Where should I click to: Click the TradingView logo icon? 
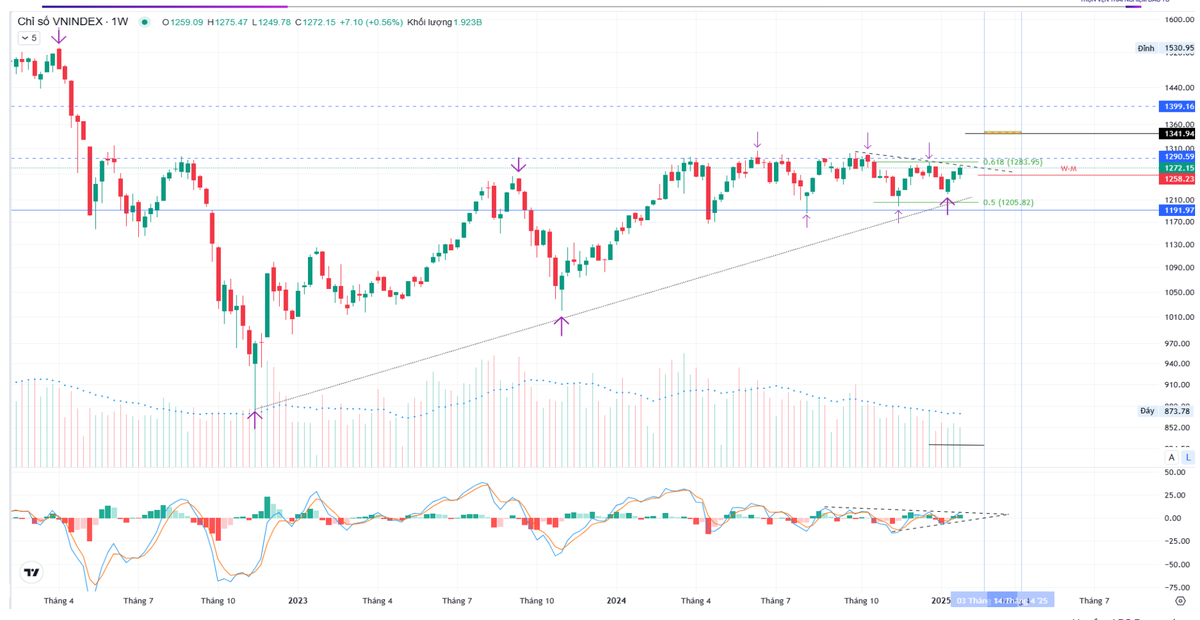tap(31, 573)
